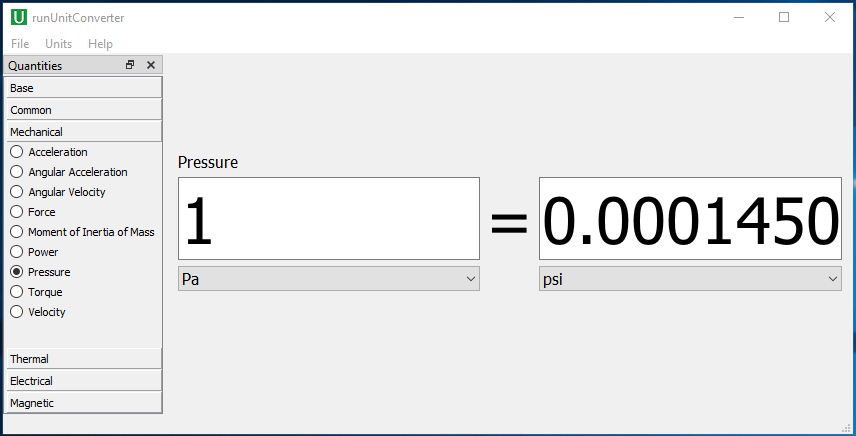Open the Pa source unit dropdown
The width and height of the screenshot is (856, 436).
click(329, 279)
